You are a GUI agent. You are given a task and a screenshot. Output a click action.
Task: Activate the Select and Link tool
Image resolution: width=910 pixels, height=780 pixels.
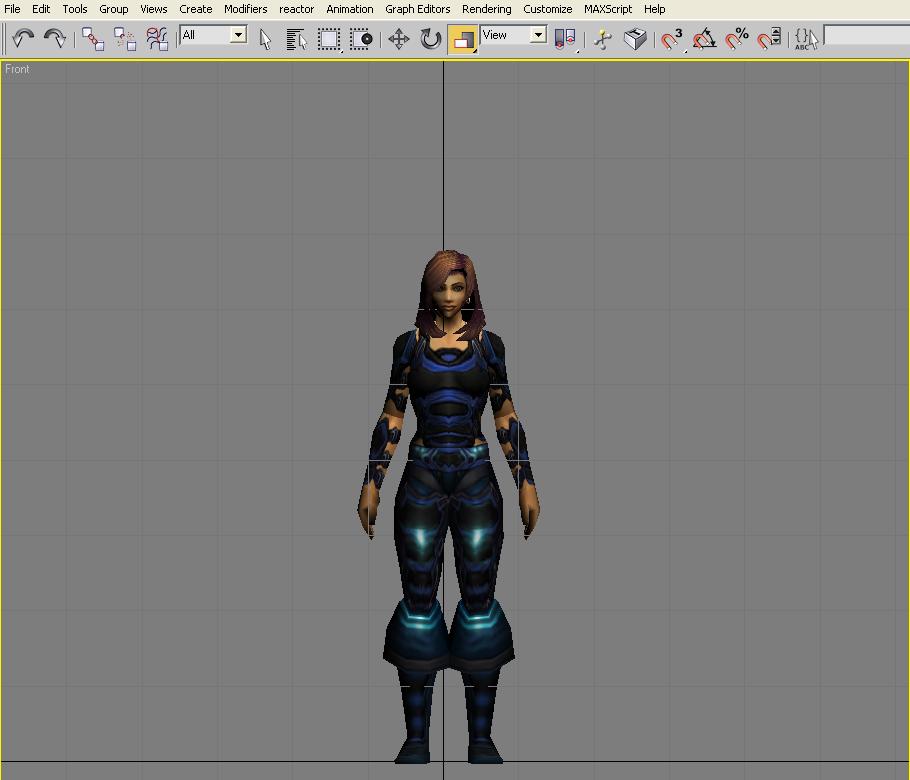tap(92, 39)
